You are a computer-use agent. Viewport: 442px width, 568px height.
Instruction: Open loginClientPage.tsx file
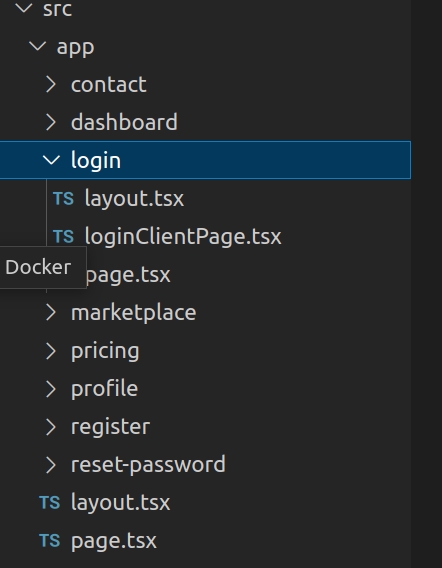tap(183, 237)
